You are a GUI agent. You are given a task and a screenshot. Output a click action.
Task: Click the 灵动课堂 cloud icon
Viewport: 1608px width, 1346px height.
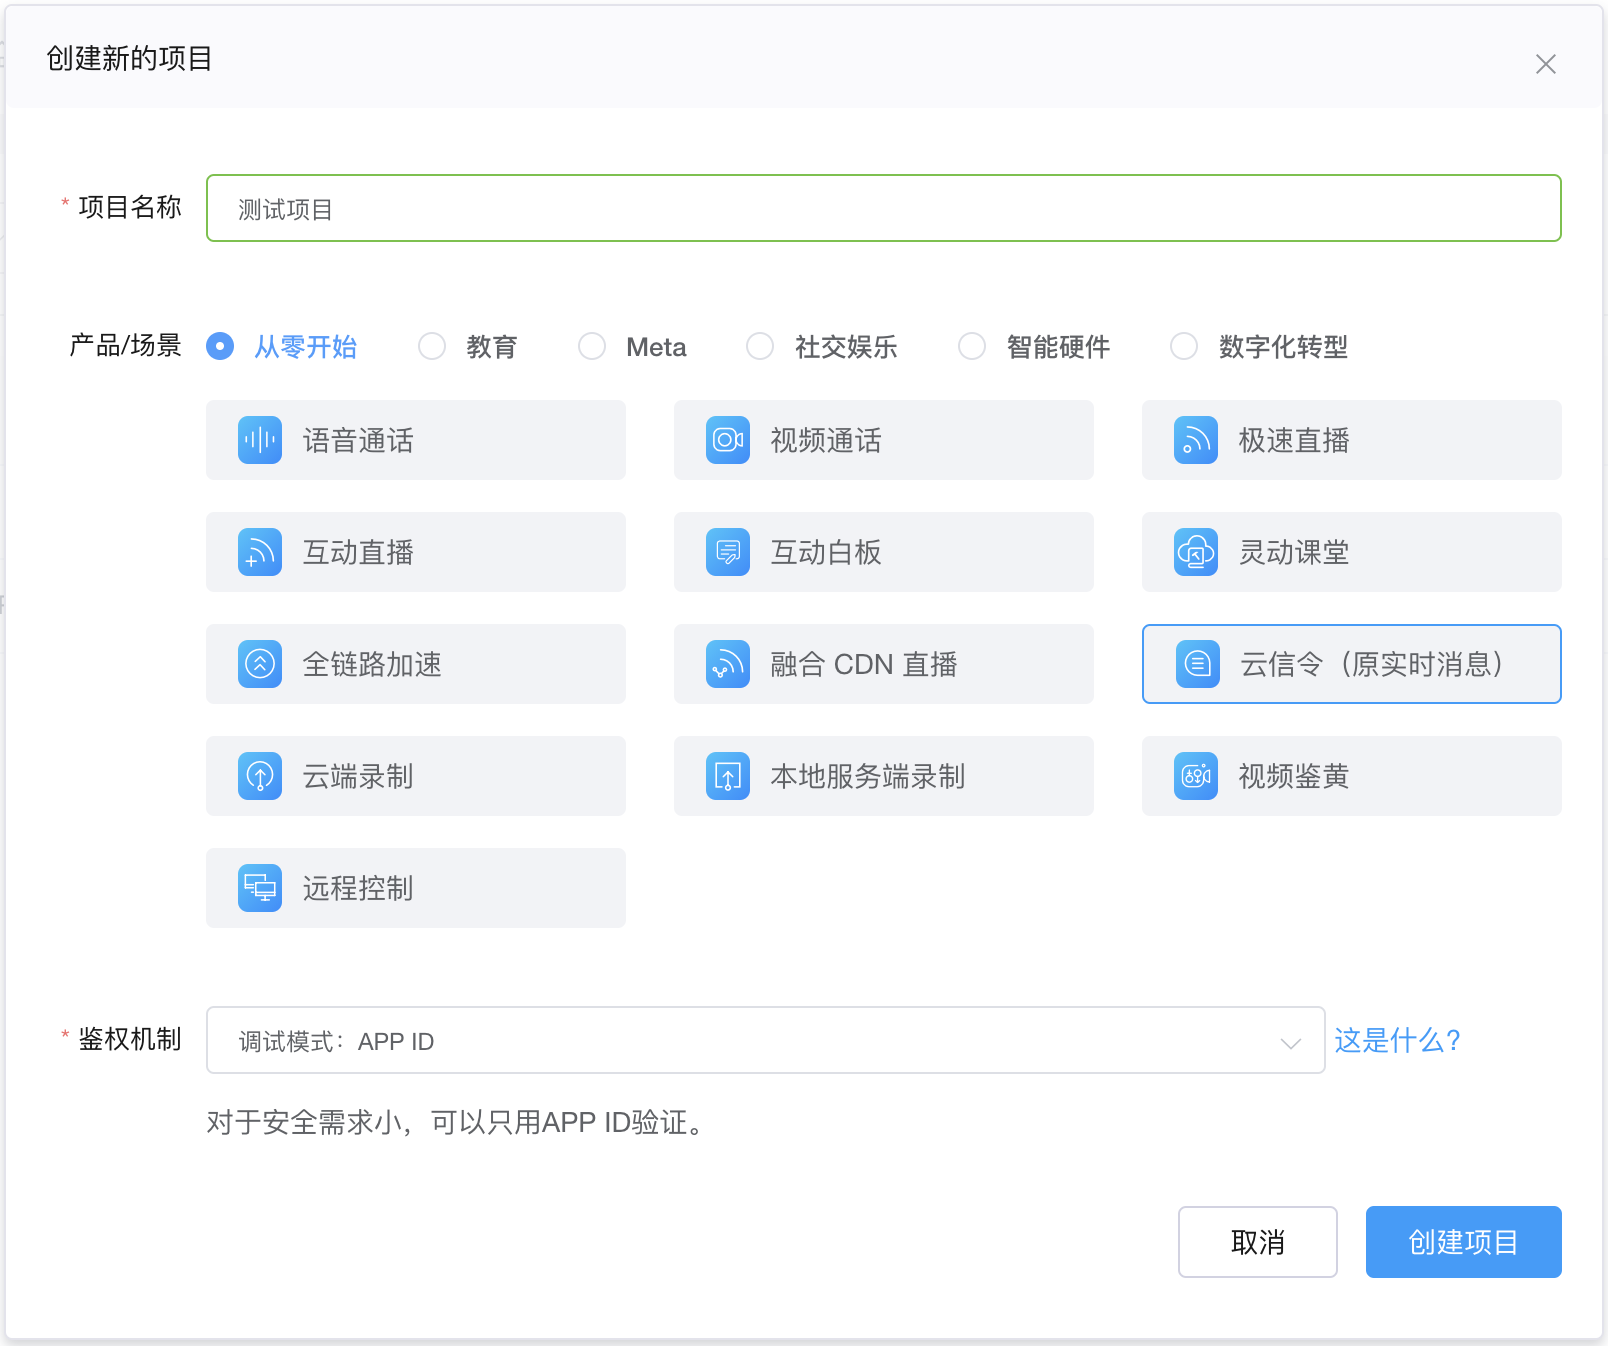pos(1196,552)
